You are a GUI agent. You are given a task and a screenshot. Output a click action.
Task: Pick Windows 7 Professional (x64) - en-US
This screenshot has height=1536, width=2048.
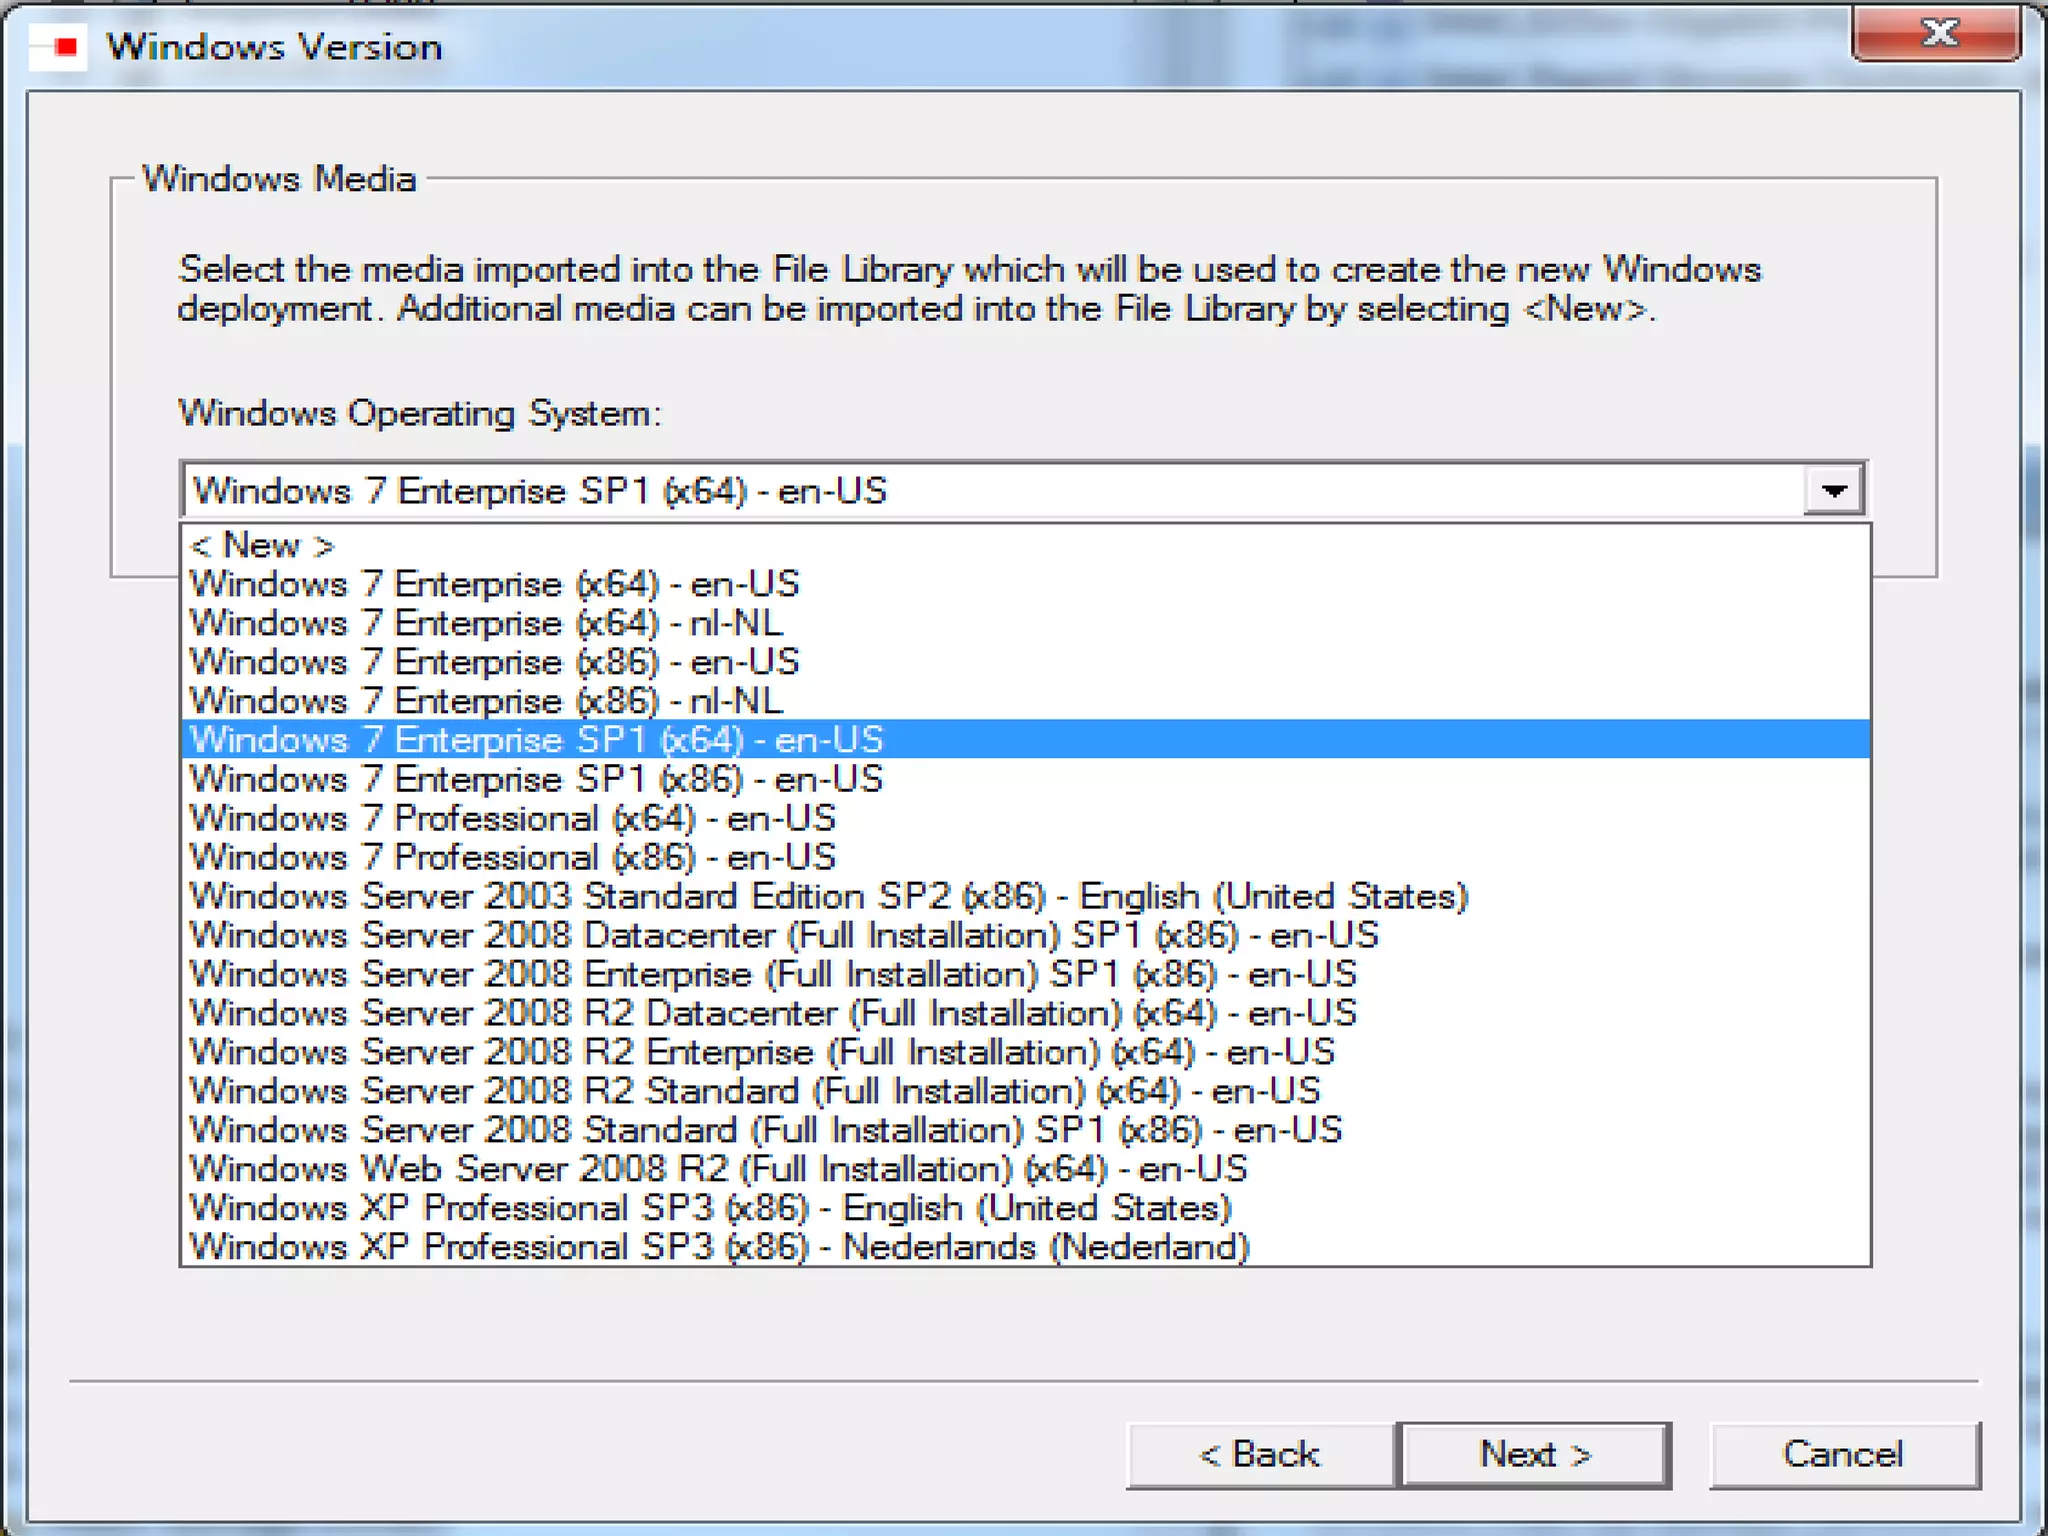tap(1025, 818)
